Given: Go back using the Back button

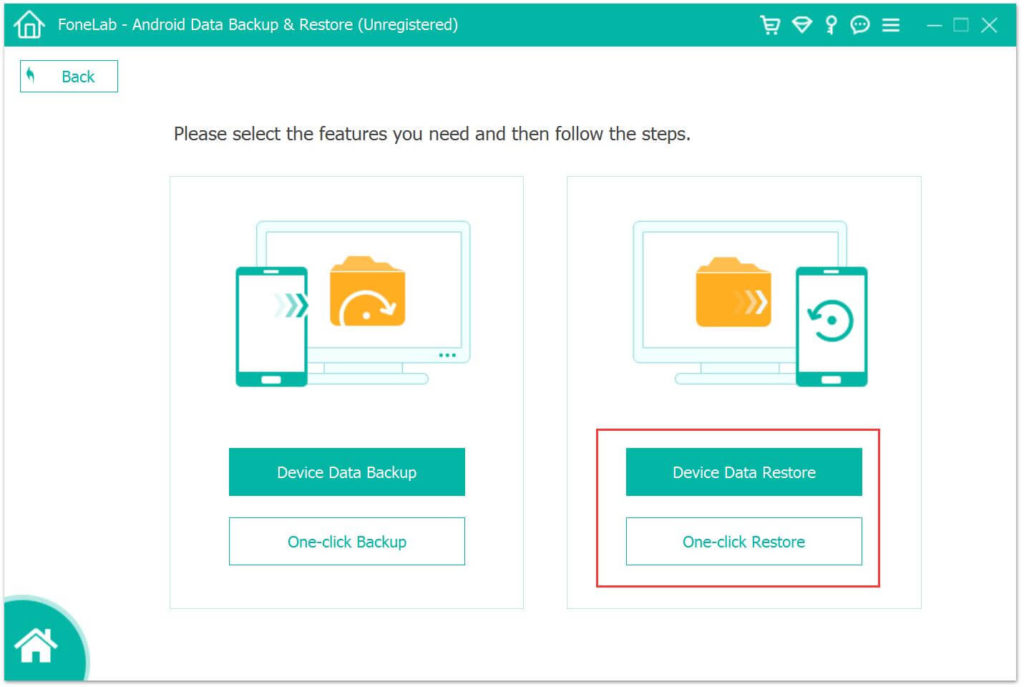Looking at the screenshot, I should click(69, 76).
